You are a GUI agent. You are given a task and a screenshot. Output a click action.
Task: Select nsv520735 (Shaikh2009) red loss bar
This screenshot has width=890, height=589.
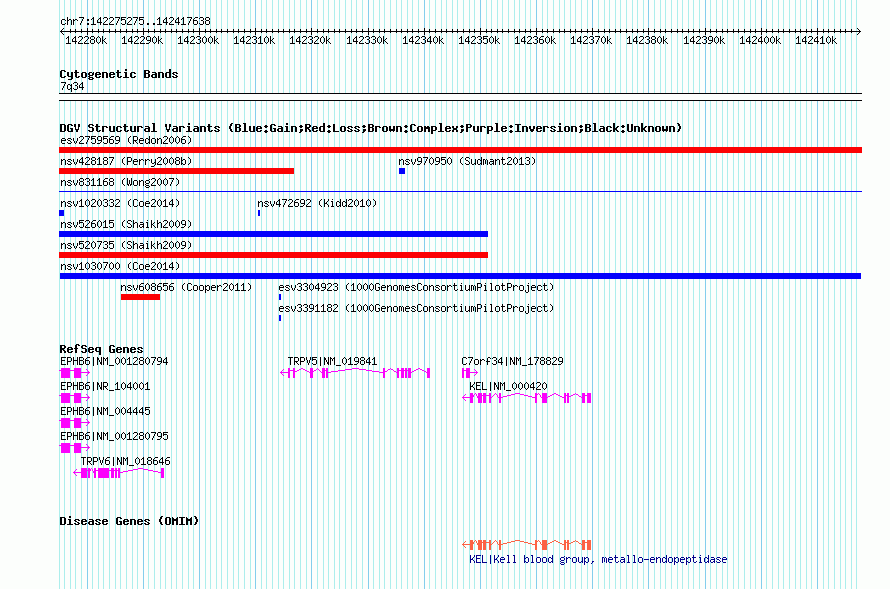[274, 255]
